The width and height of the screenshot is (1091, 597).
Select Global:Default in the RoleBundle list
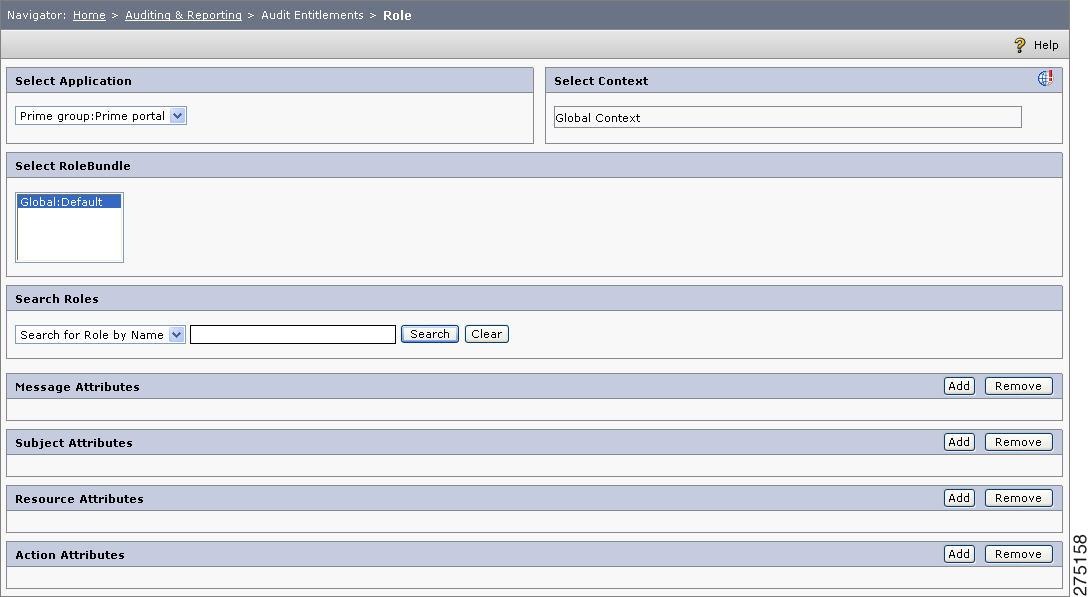69,202
